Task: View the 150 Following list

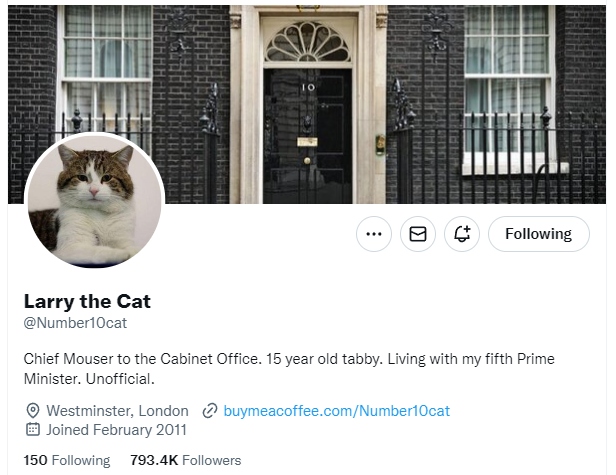Action: coord(67,460)
